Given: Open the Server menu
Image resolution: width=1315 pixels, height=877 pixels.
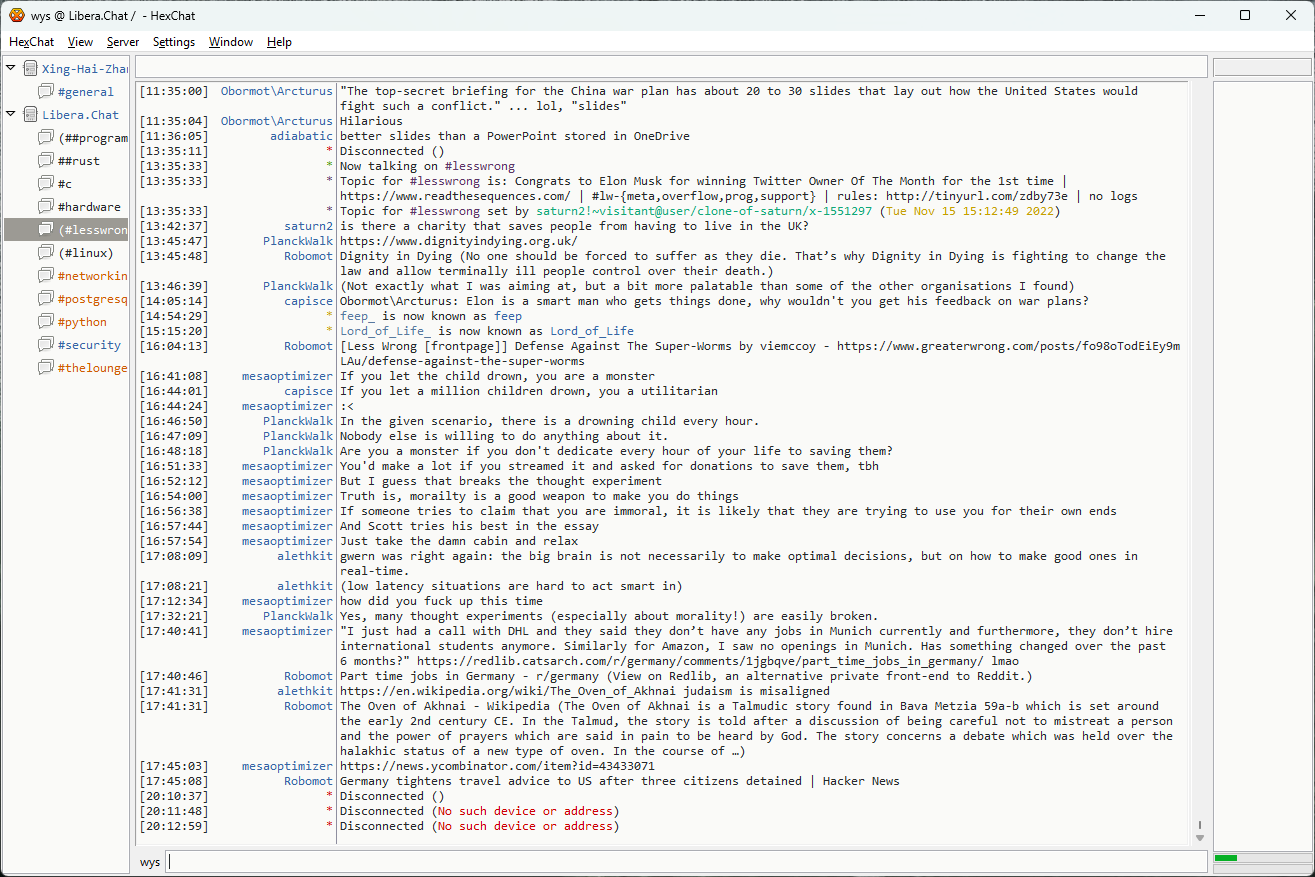Looking at the screenshot, I should coord(123,42).
